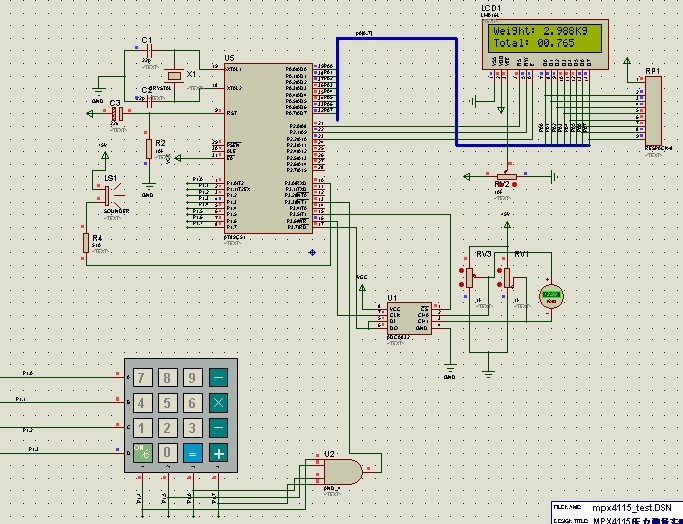Click the power arrow terminal above RP1
The height and width of the screenshot is (524, 683).
click(x=627, y=61)
